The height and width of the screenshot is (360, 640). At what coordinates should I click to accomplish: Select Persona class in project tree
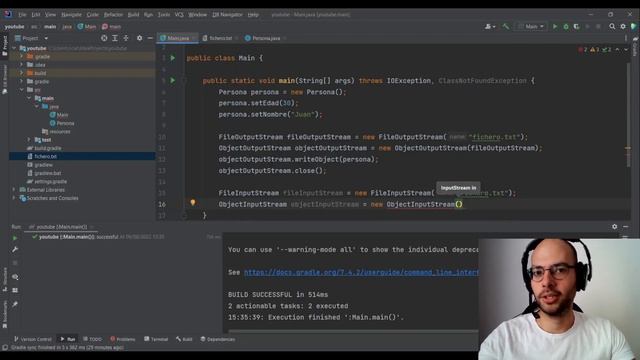click(x=62, y=123)
